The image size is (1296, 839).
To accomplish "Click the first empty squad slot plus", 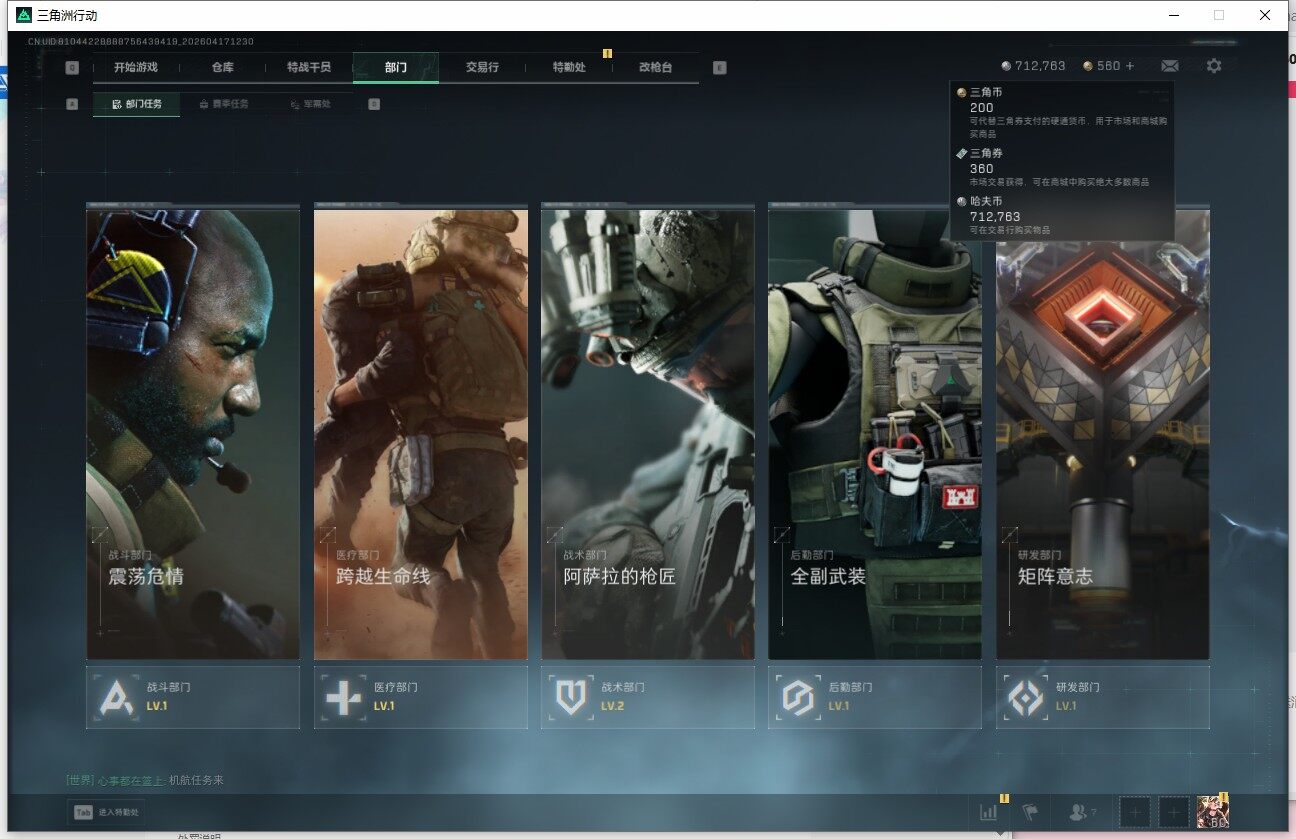I will tap(1134, 813).
